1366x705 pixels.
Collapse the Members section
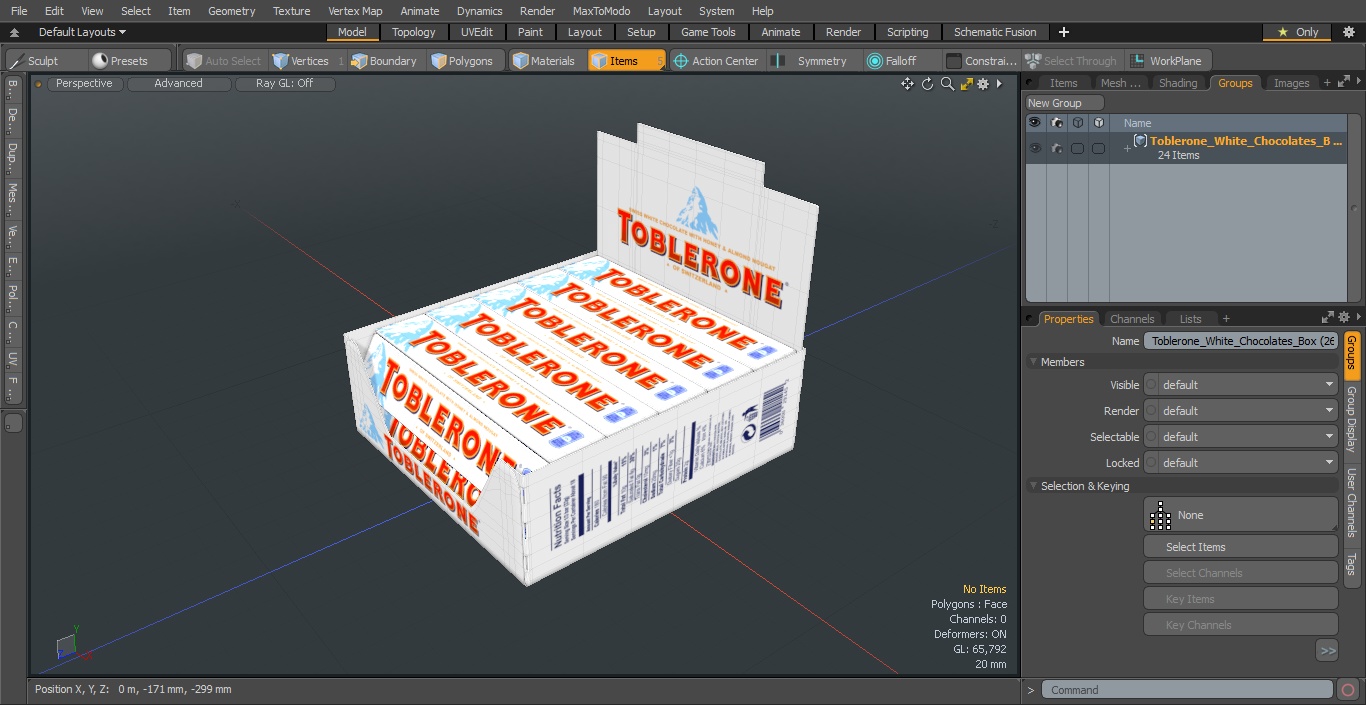click(1033, 362)
